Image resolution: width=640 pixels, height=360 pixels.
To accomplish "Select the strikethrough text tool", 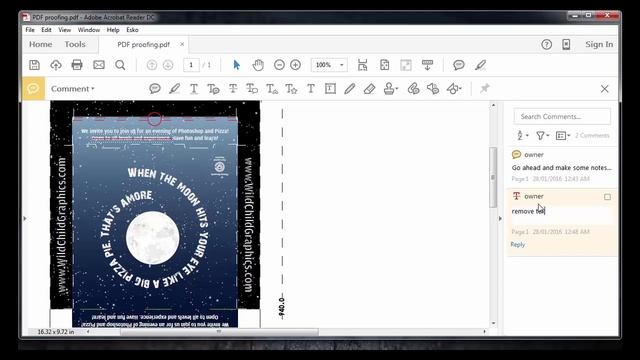I will click(233, 89).
